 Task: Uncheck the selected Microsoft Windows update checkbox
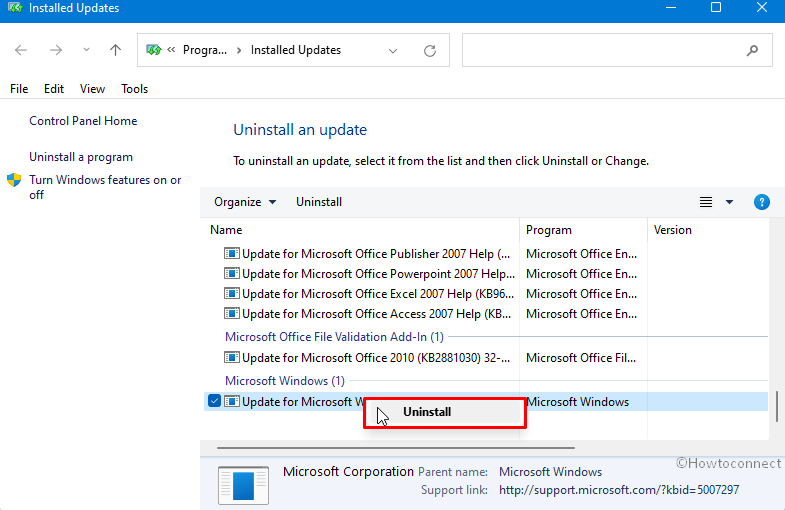click(x=214, y=401)
